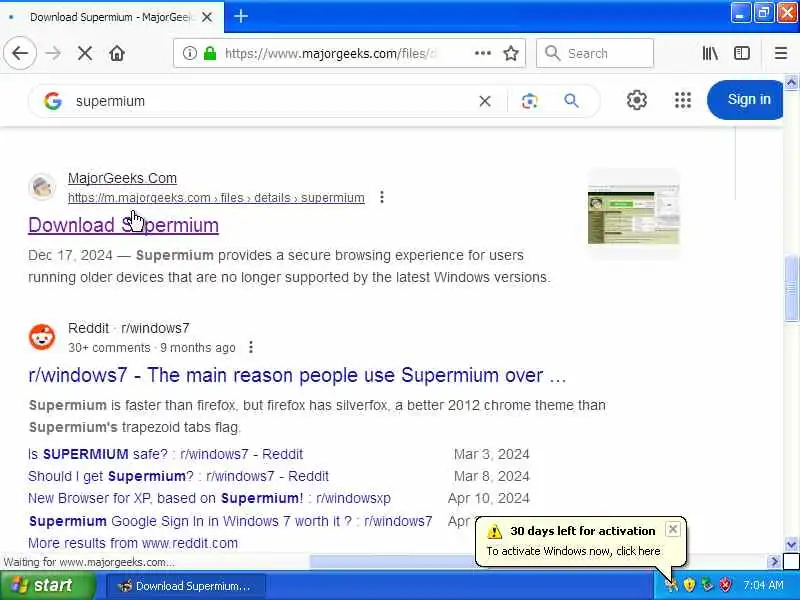Click the Sign in button

(745, 99)
